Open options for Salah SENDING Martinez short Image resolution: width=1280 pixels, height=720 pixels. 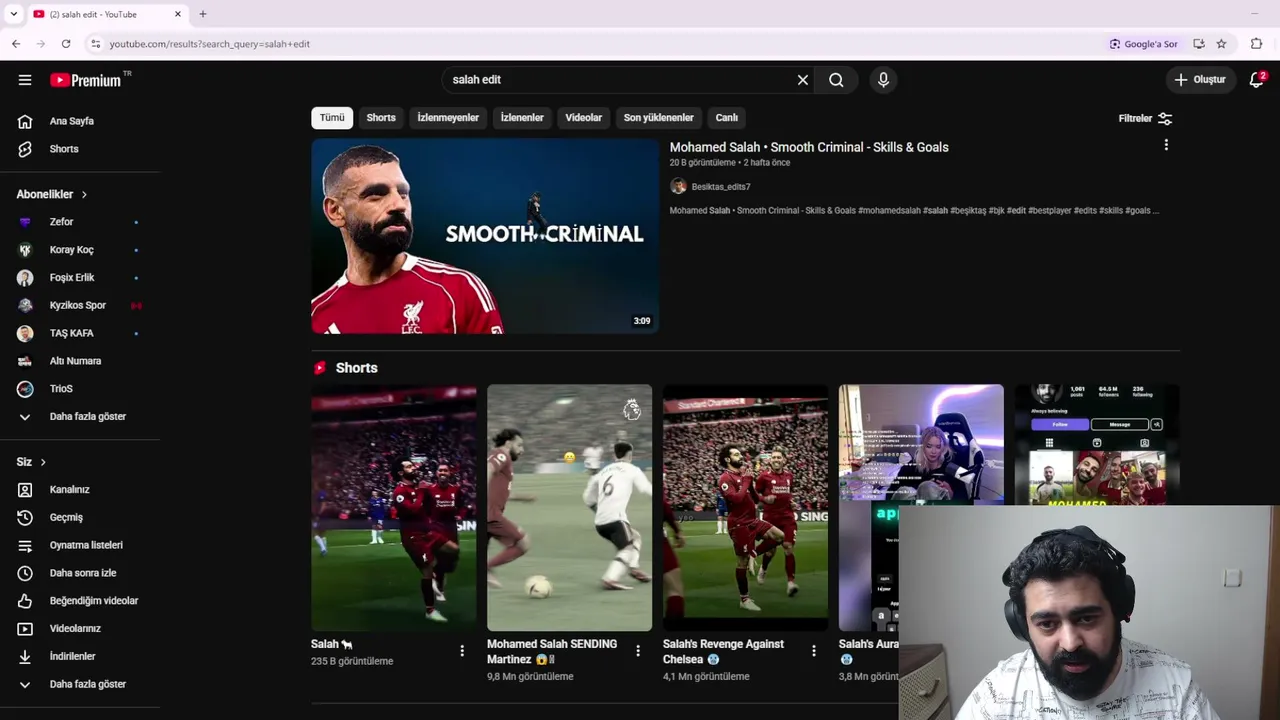(x=638, y=651)
